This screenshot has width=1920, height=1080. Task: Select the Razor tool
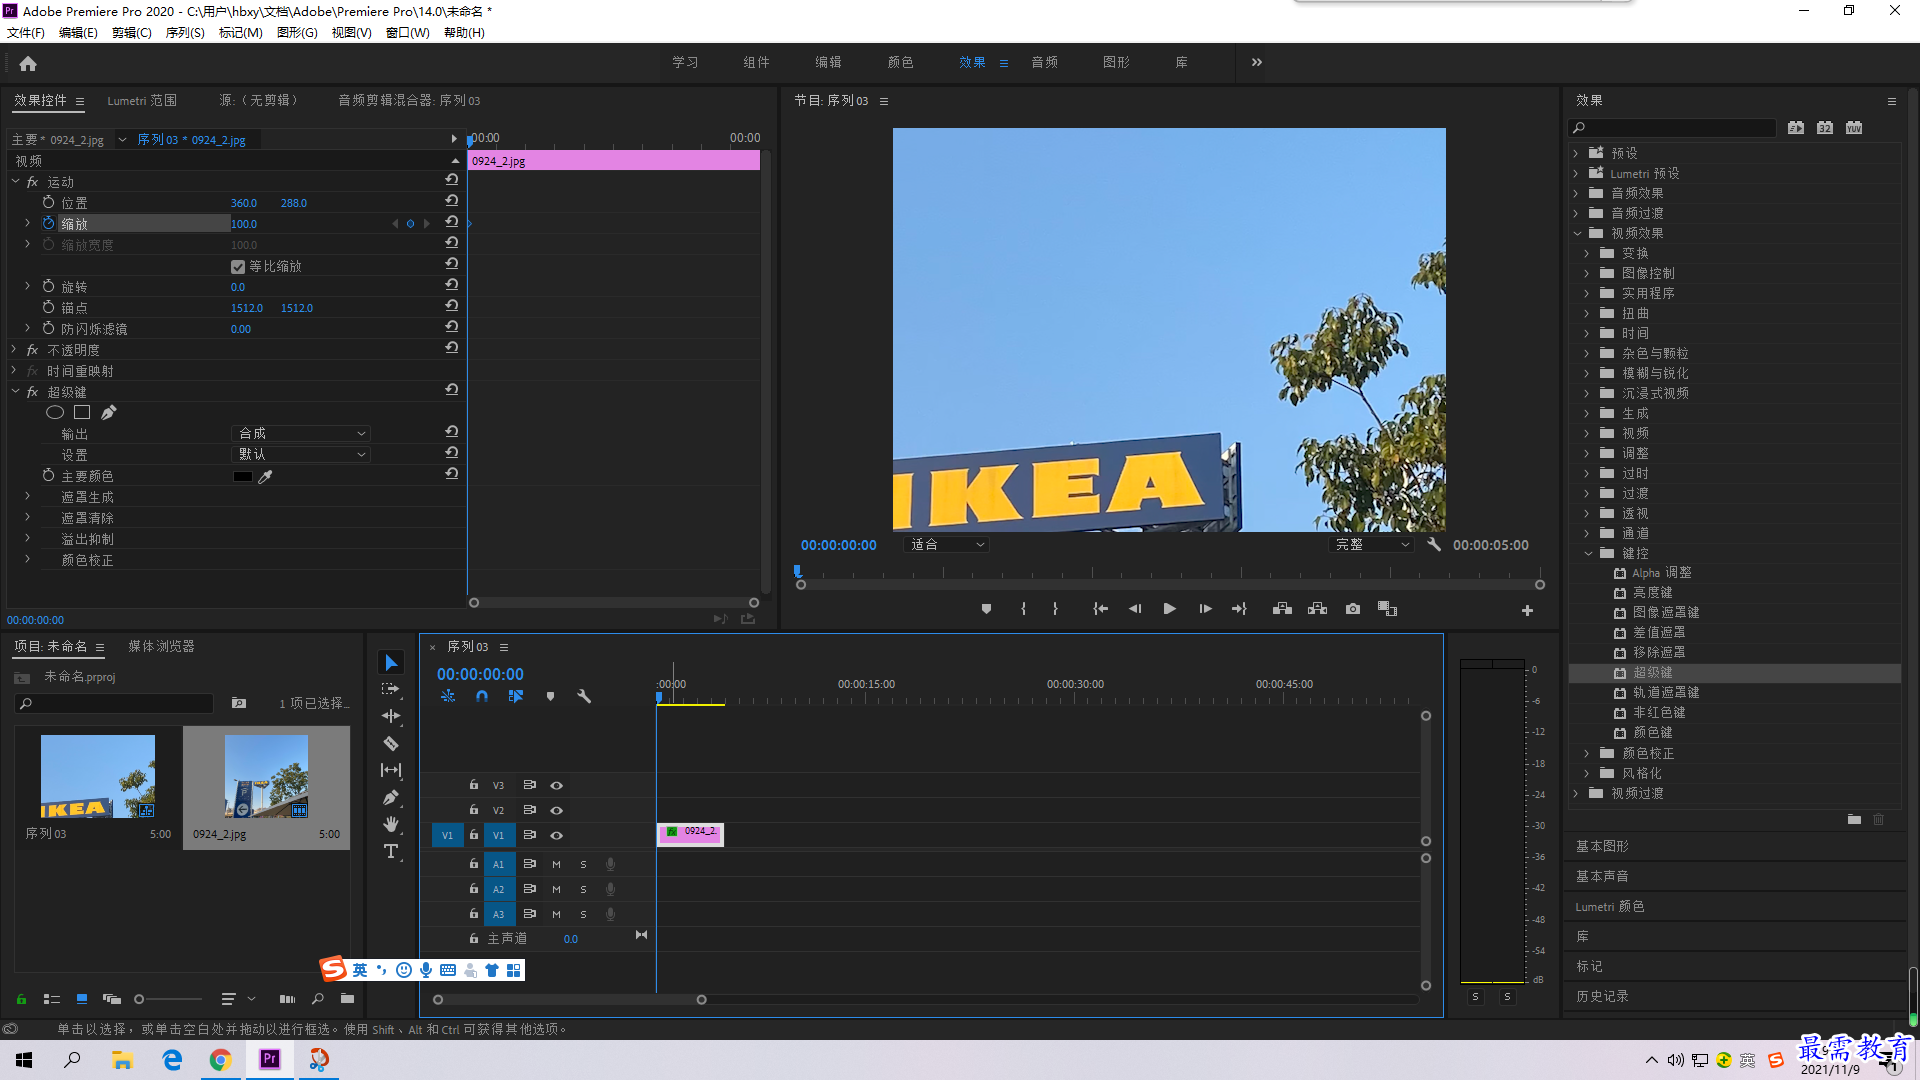point(391,744)
